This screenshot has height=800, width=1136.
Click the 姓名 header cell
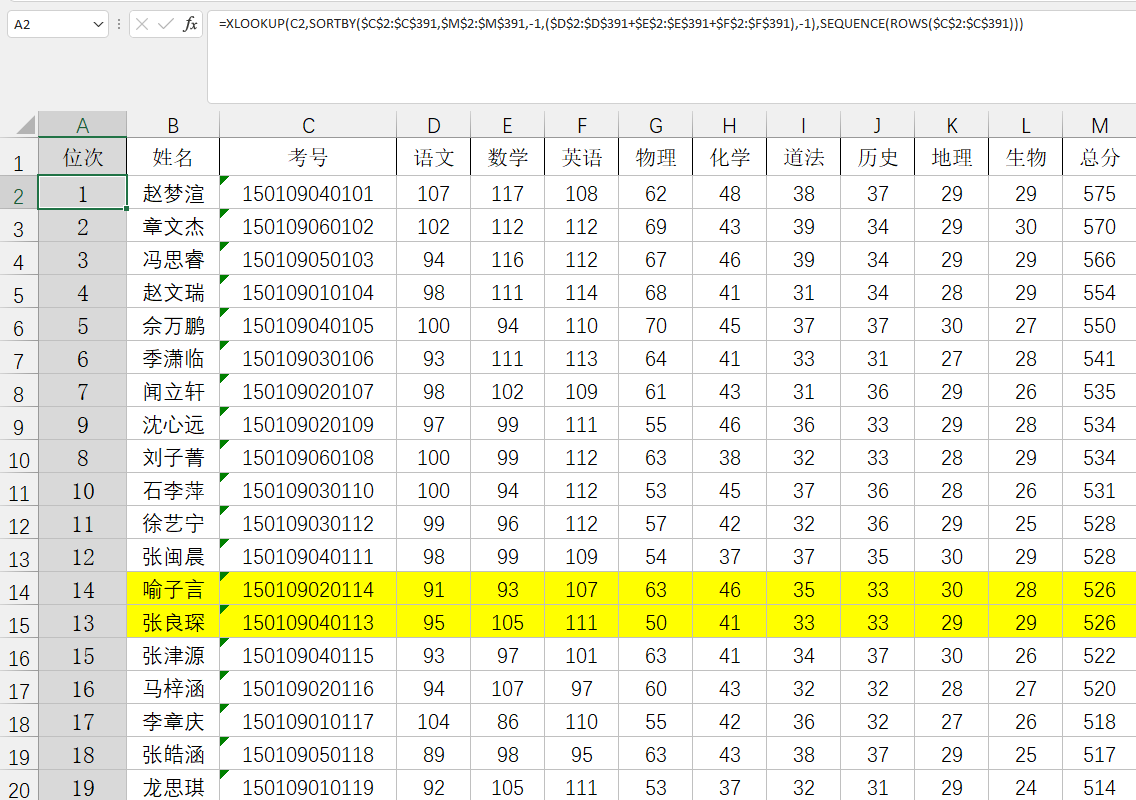pyautogui.click(x=173, y=157)
